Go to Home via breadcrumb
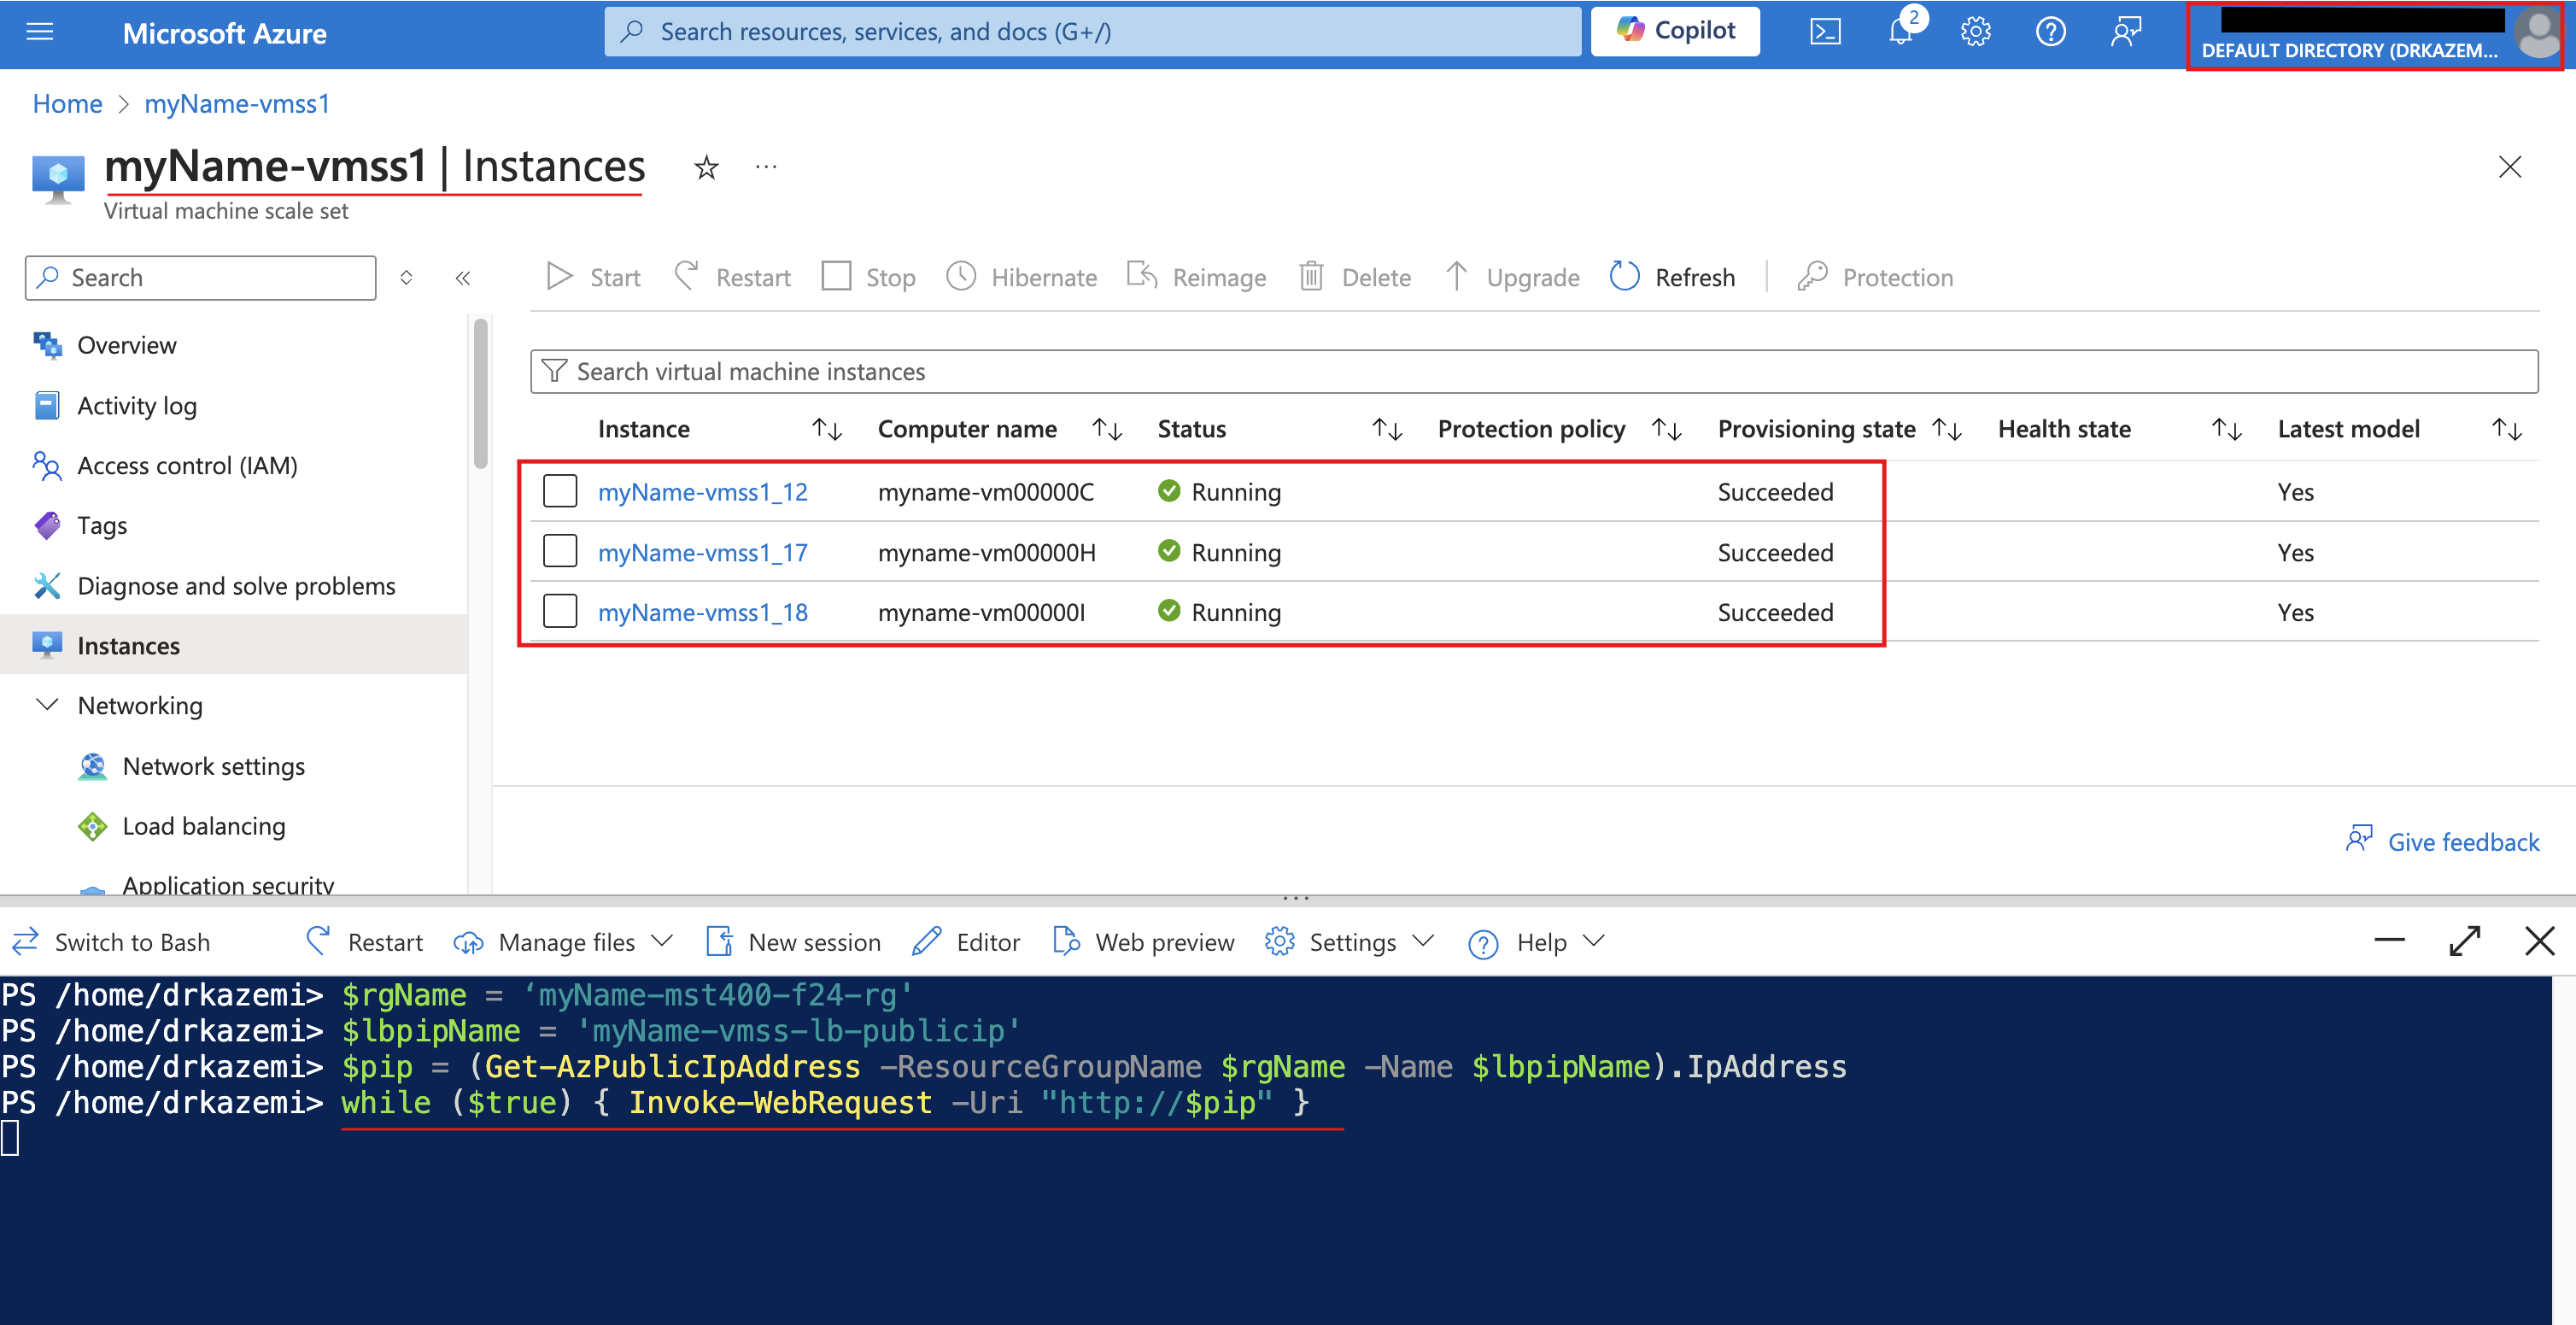The height and width of the screenshot is (1325, 2576). tap(67, 104)
